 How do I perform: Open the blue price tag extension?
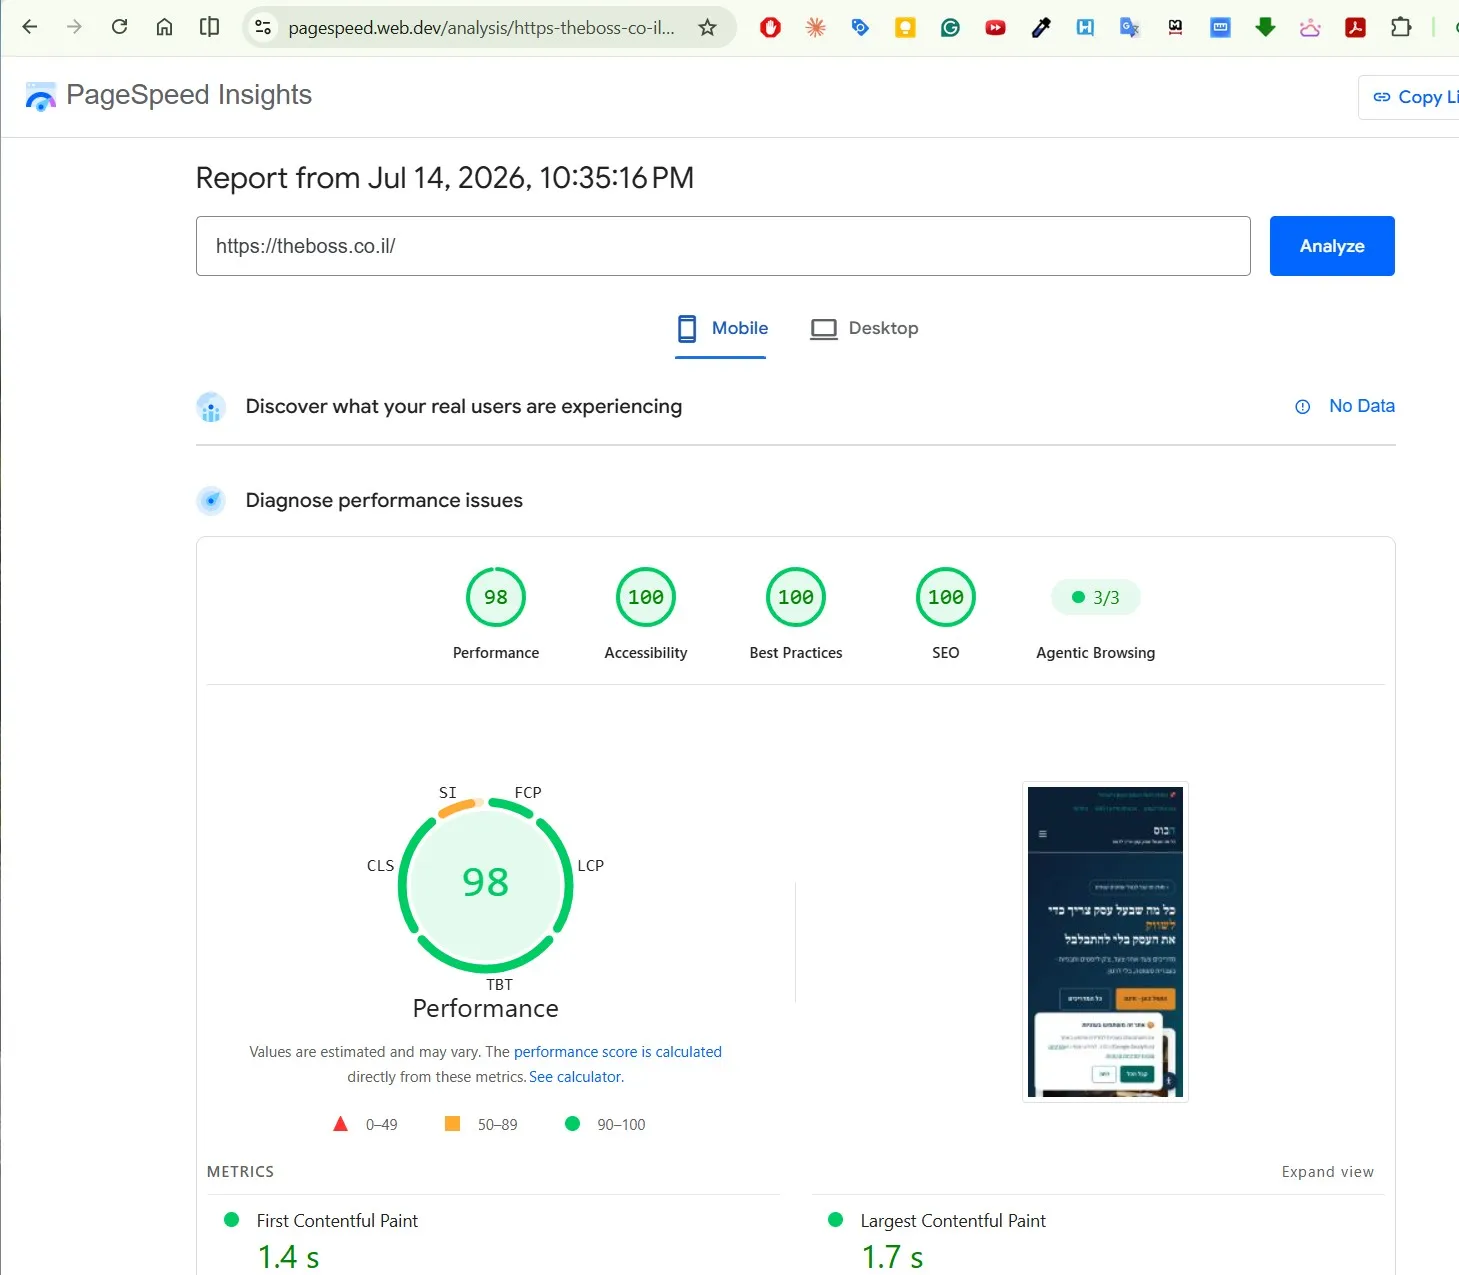point(860,27)
